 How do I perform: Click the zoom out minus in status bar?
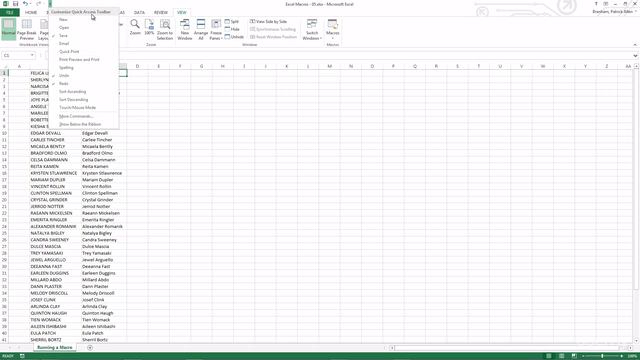click(583, 356)
